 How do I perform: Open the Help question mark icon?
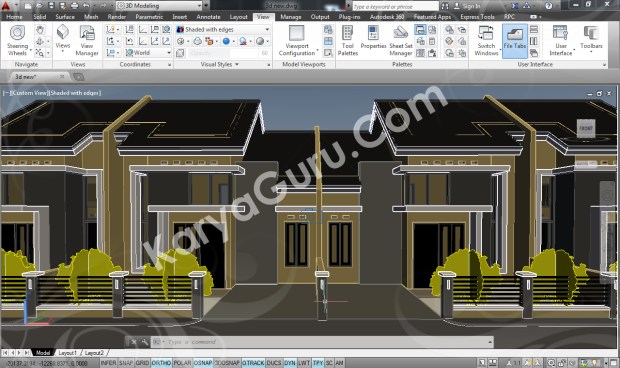pyautogui.click(x=548, y=6)
